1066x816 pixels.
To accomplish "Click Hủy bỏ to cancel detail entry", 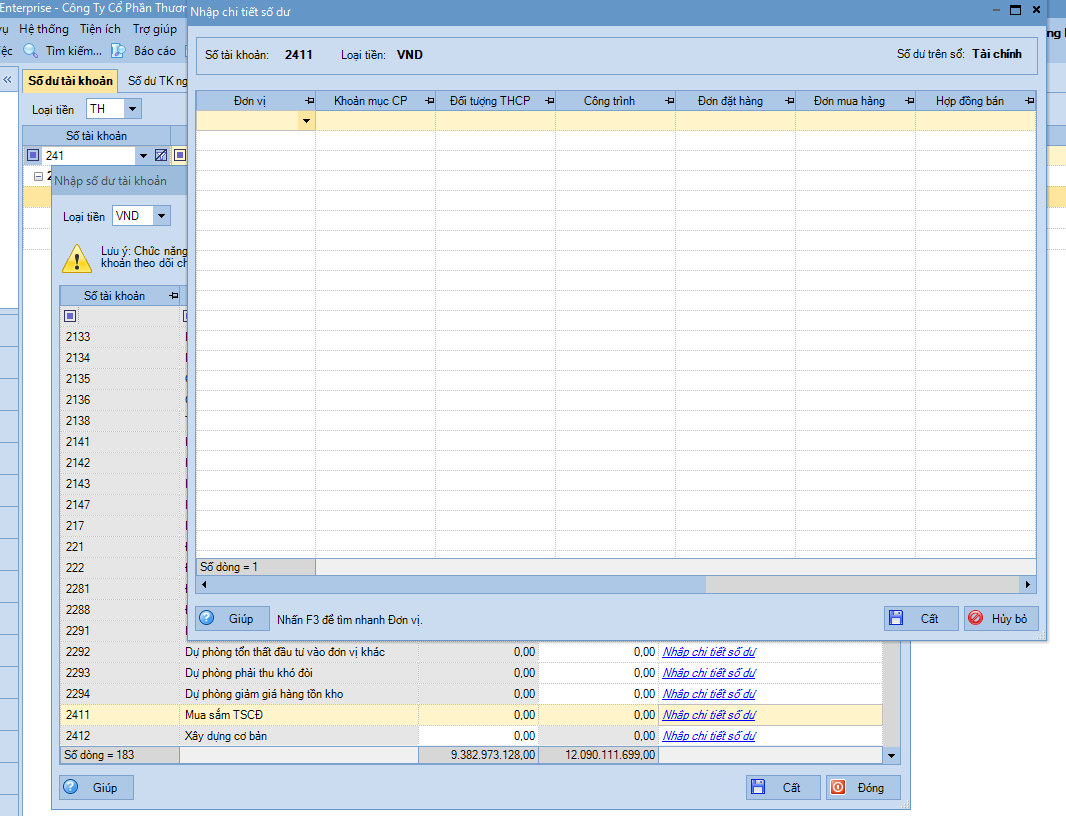I will pyautogui.click(x=1000, y=619).
